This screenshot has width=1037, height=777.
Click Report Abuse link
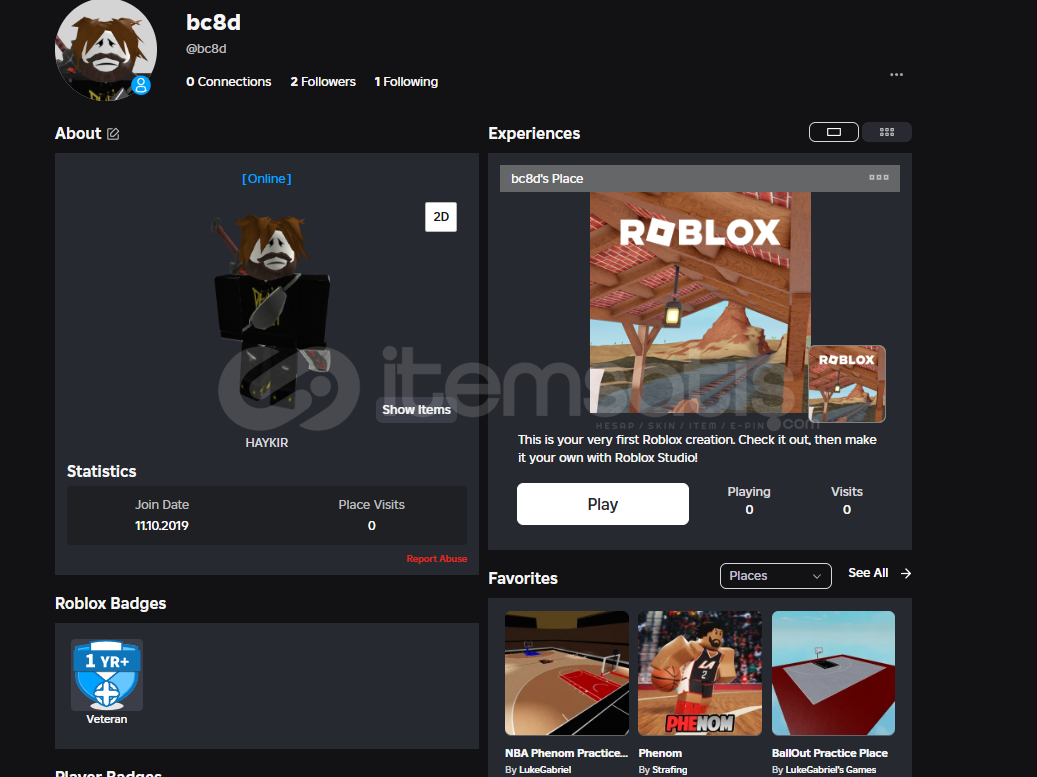click(436, 559)
